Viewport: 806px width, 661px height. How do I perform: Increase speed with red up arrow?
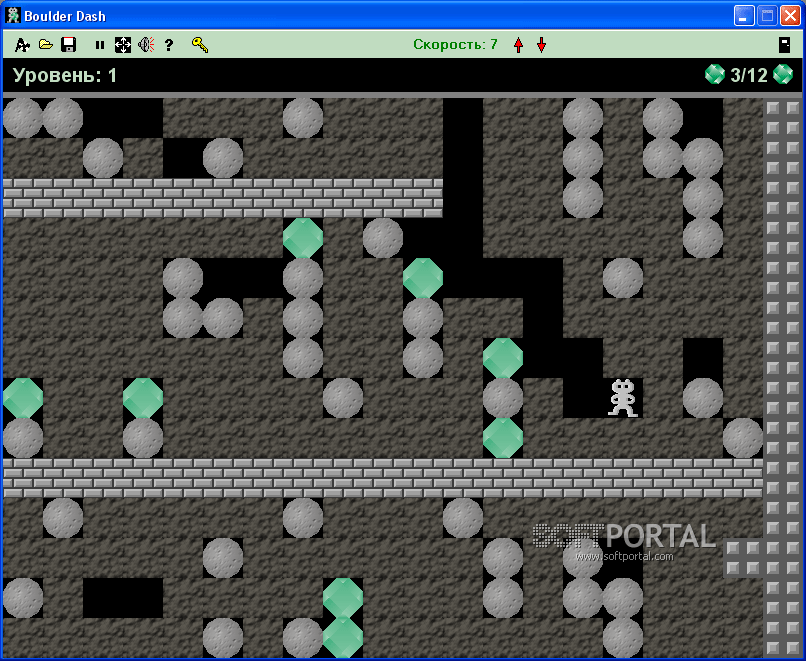click(518, 45)
